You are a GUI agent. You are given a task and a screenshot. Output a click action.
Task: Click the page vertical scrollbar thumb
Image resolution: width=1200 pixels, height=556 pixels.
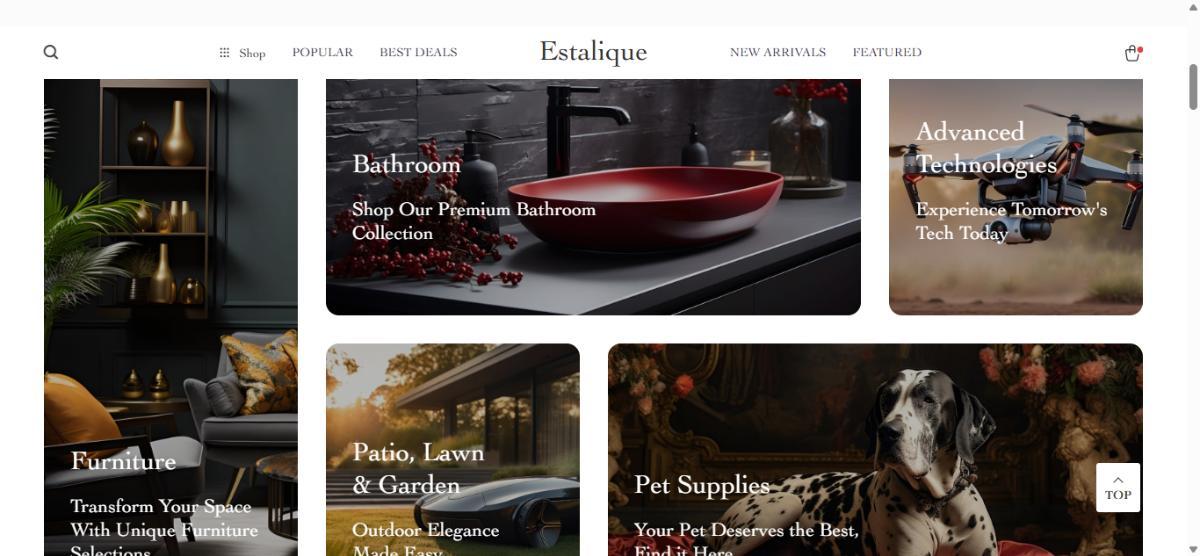pyautogui.click(x=1192, y=86)
